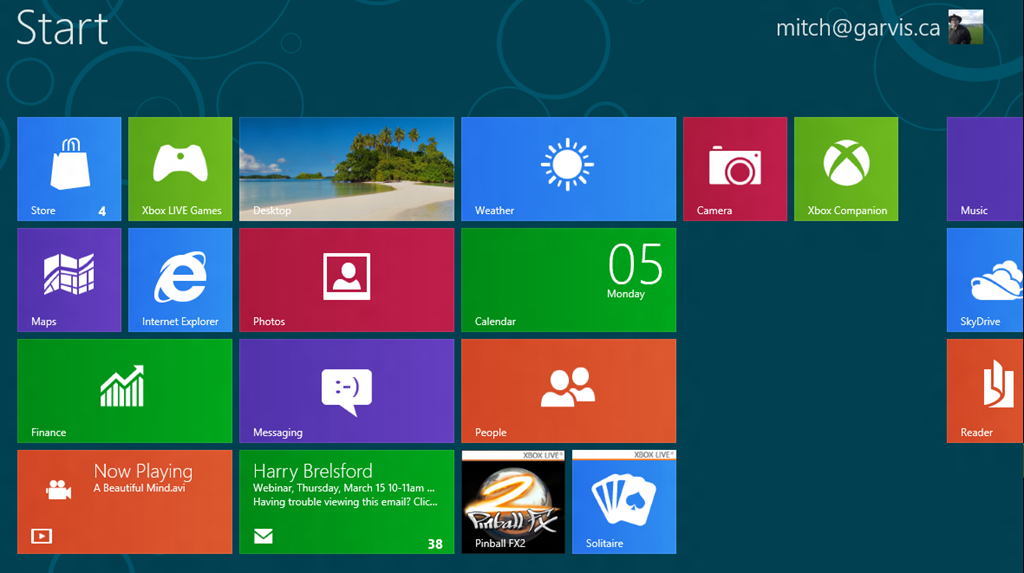Open the SkyDrive cloud tile
Screen dimensions: 1024x573
click(x=985, y=279)
